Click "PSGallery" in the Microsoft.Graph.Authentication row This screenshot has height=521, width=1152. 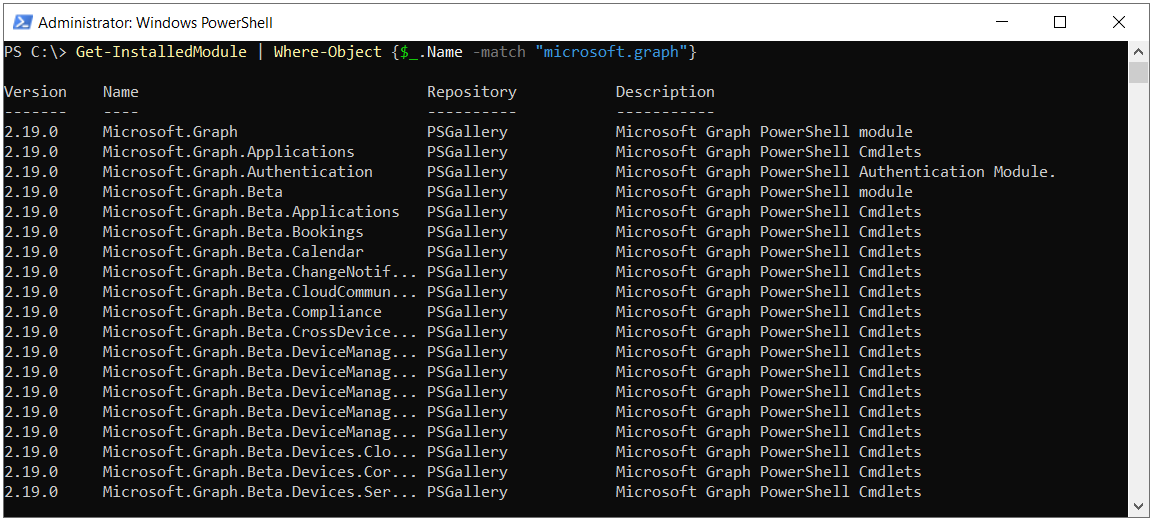point(467,172)
